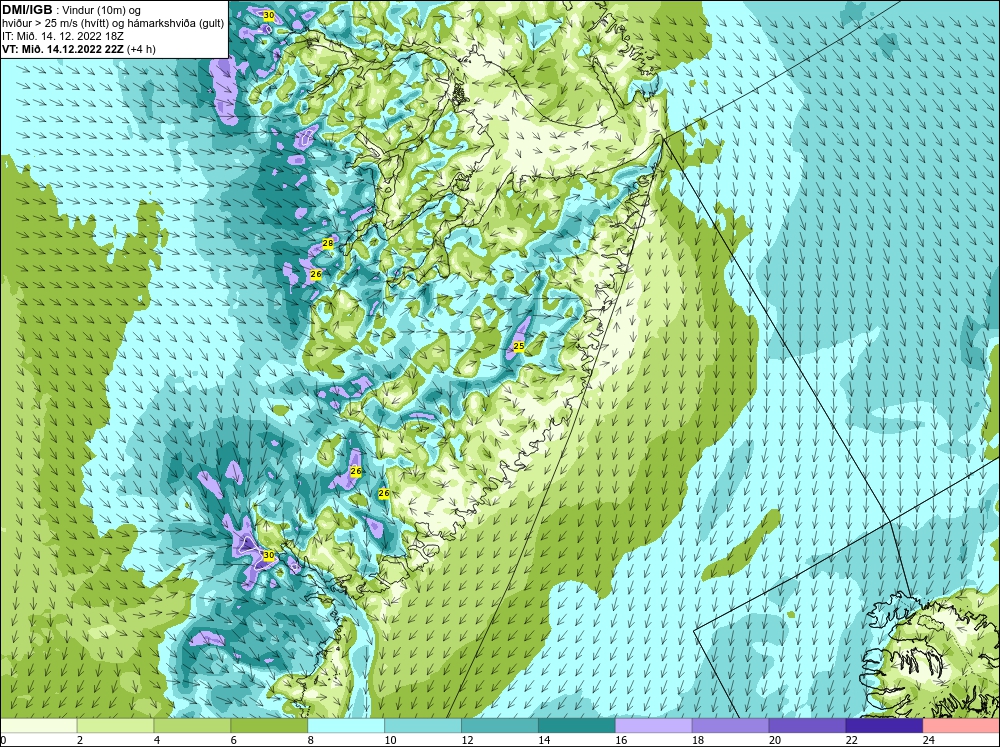The height and width of the screenshot is (747, 1000).
Task: Click the yellow 28 gust label
Action: [328, 243]
